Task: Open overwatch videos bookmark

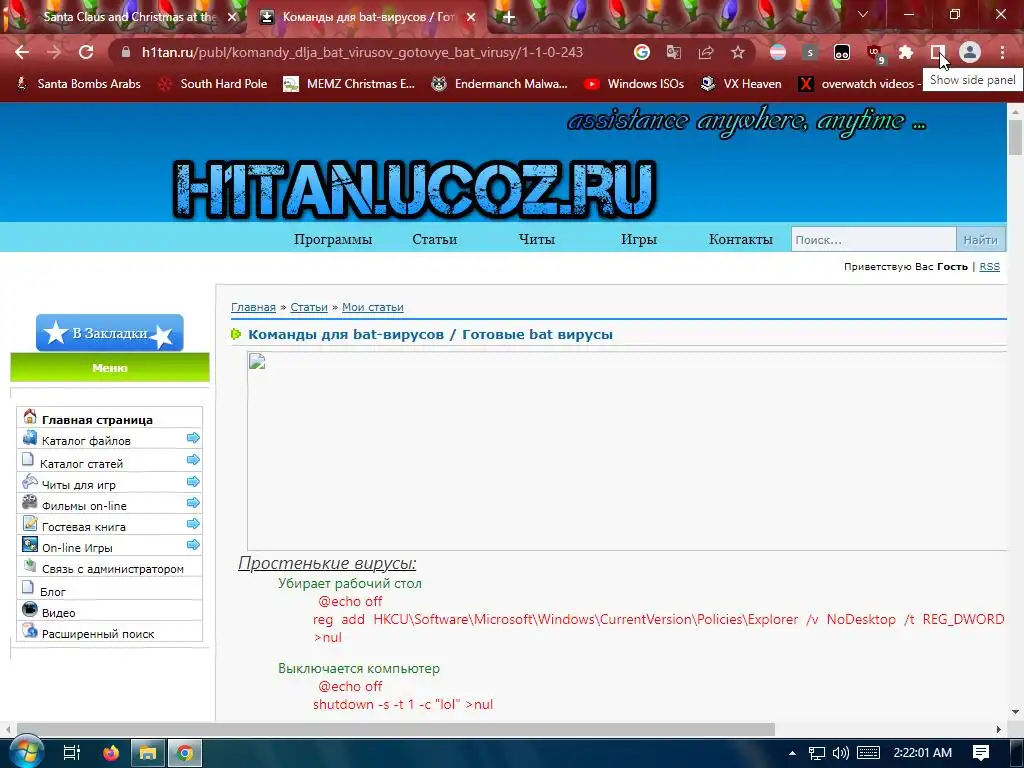Action: tap(859, 84)
